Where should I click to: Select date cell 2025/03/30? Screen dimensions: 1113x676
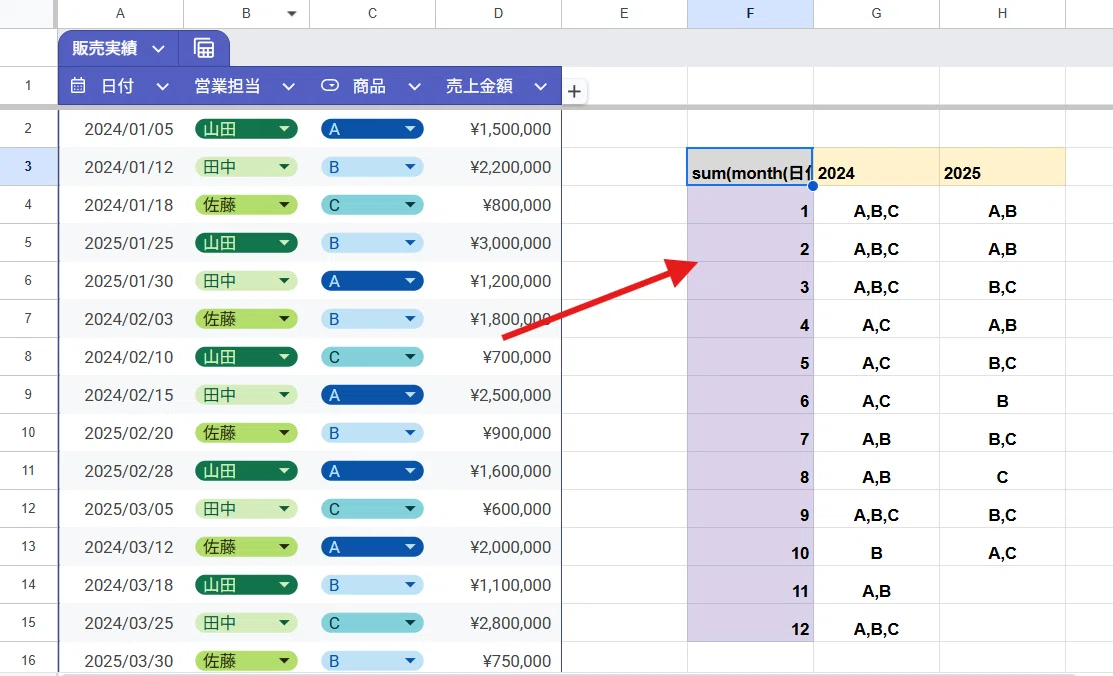click(121, 660)
